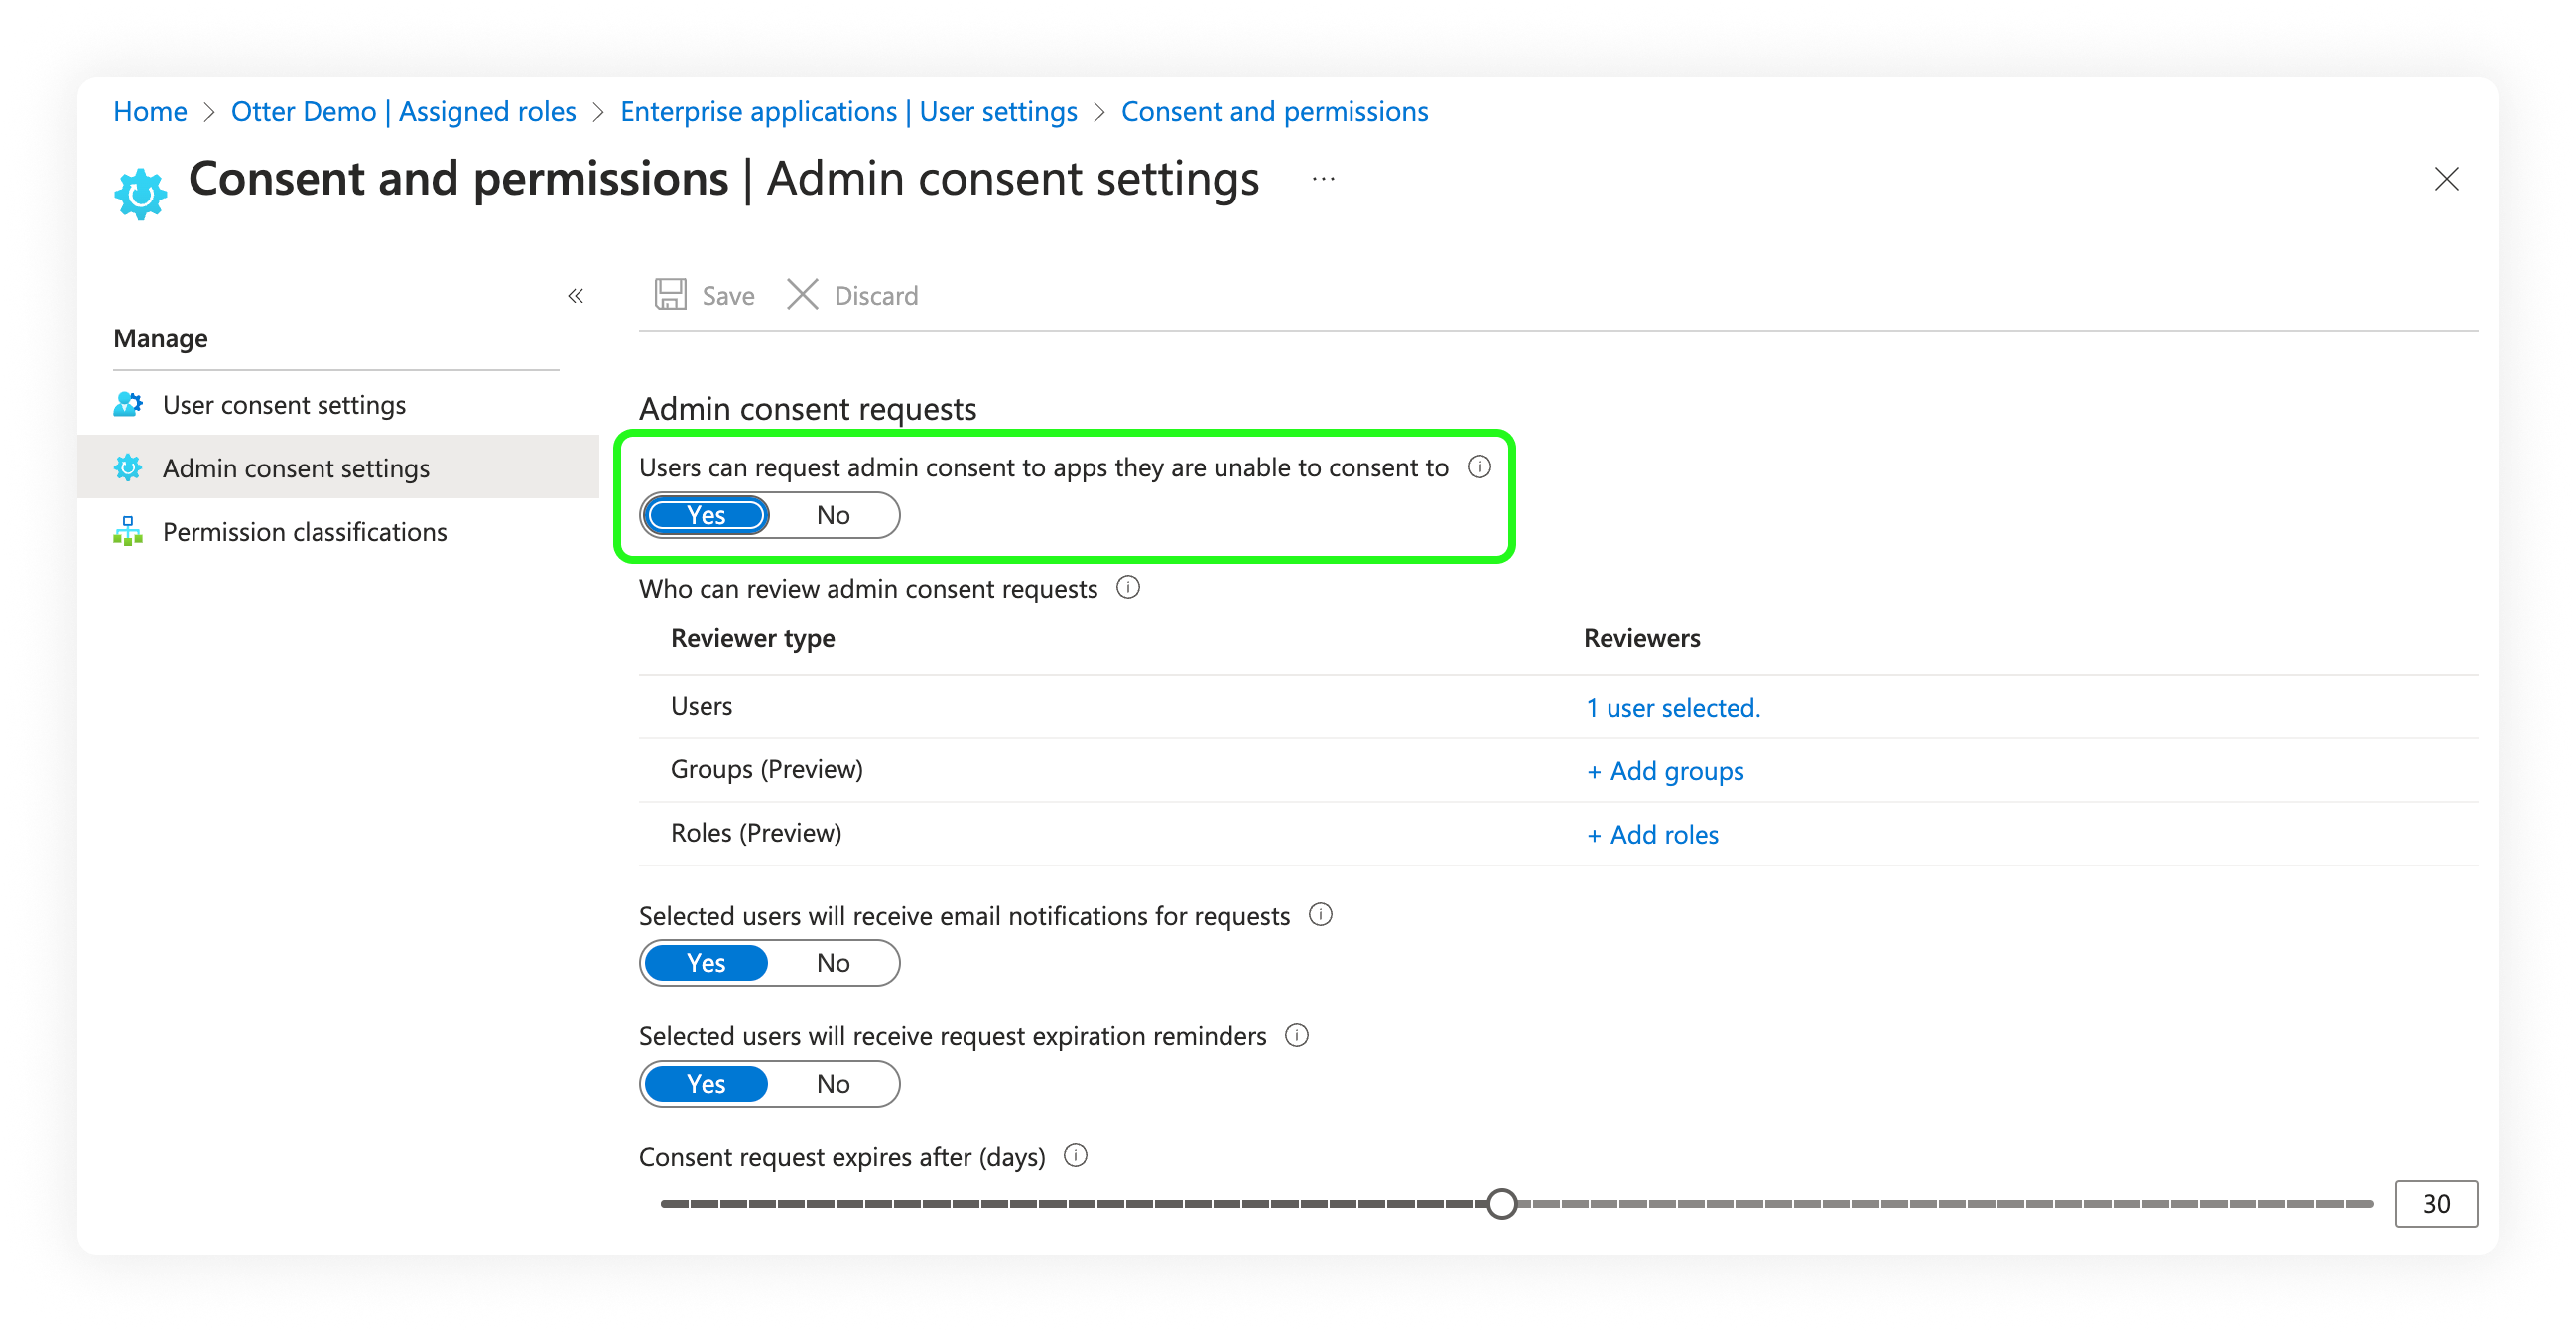Open Enterprise applications User settings breadcrumb
The image size is (2576, 1332).
point(848,111)
